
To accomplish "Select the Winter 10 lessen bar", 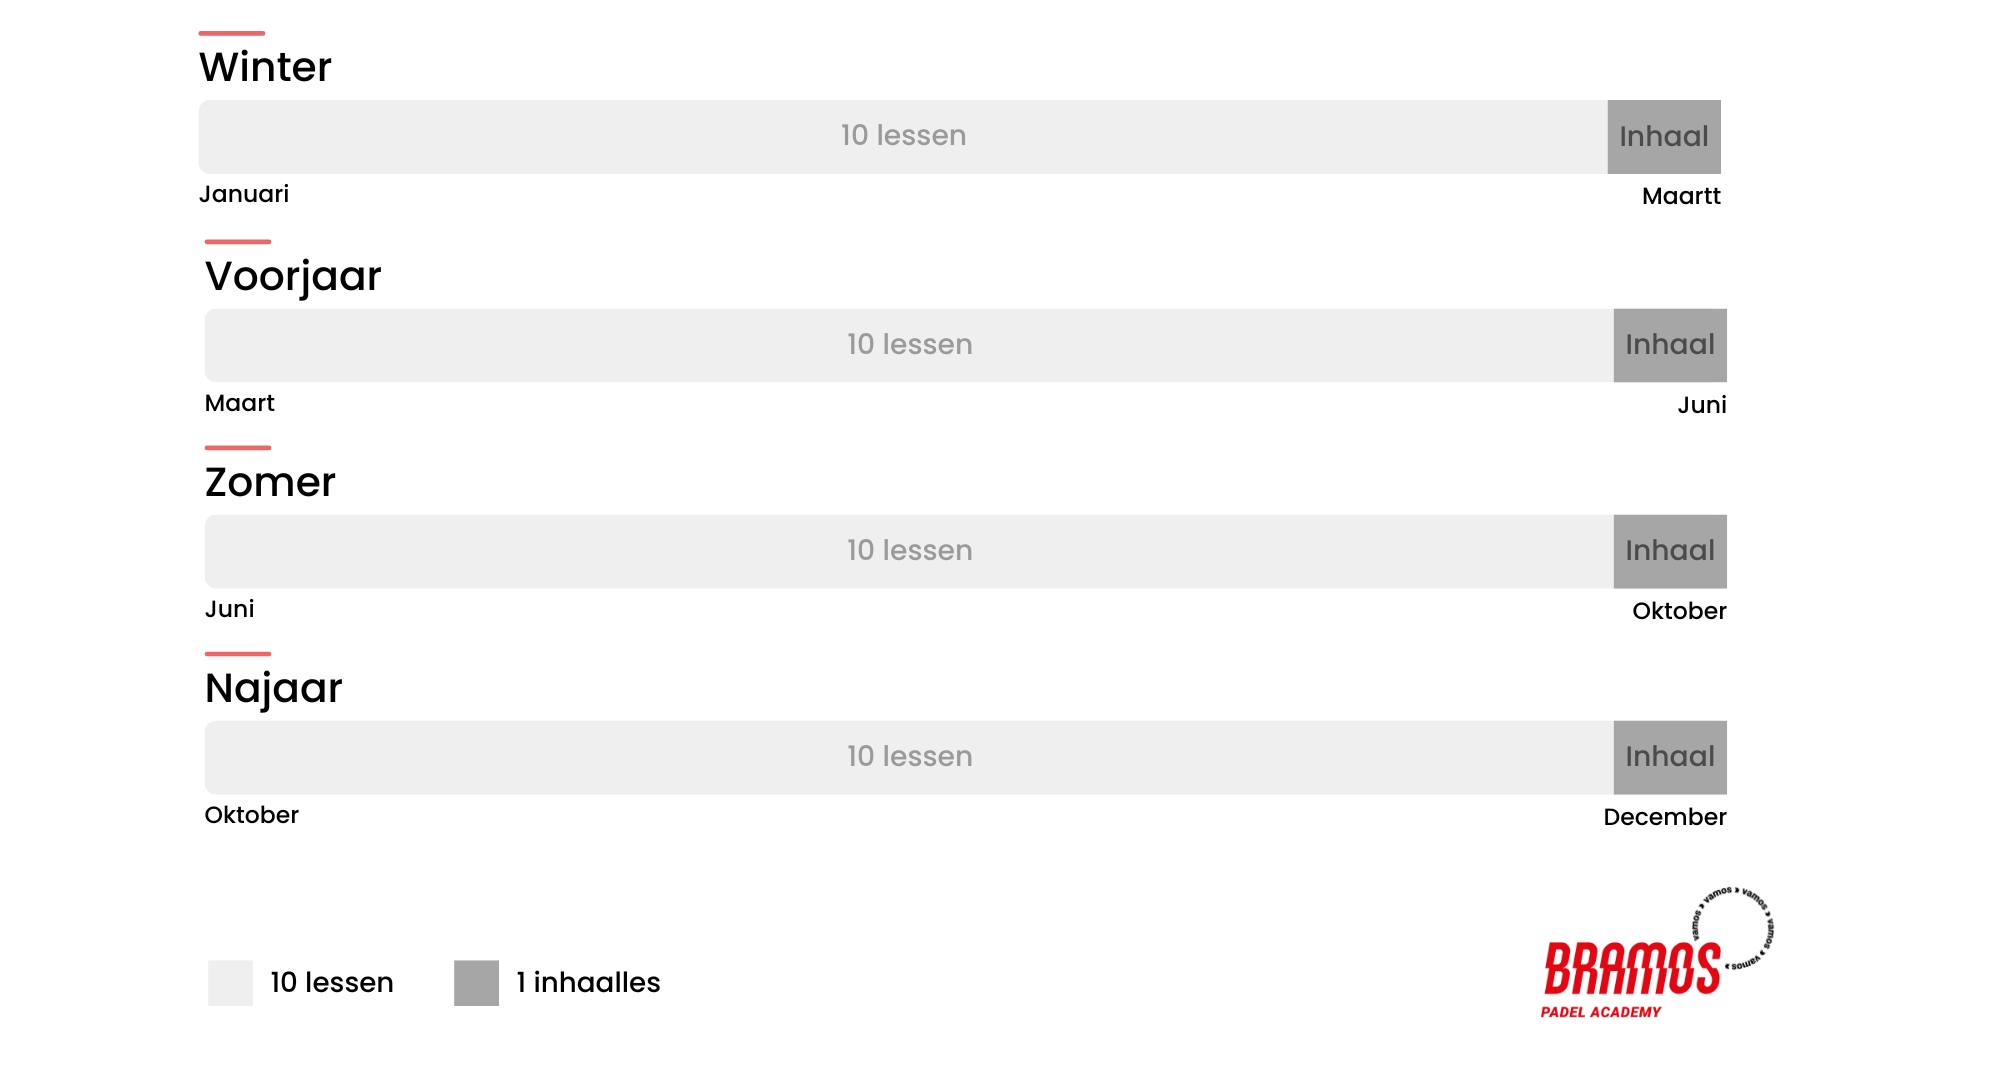I will click(x=902, y=136).
